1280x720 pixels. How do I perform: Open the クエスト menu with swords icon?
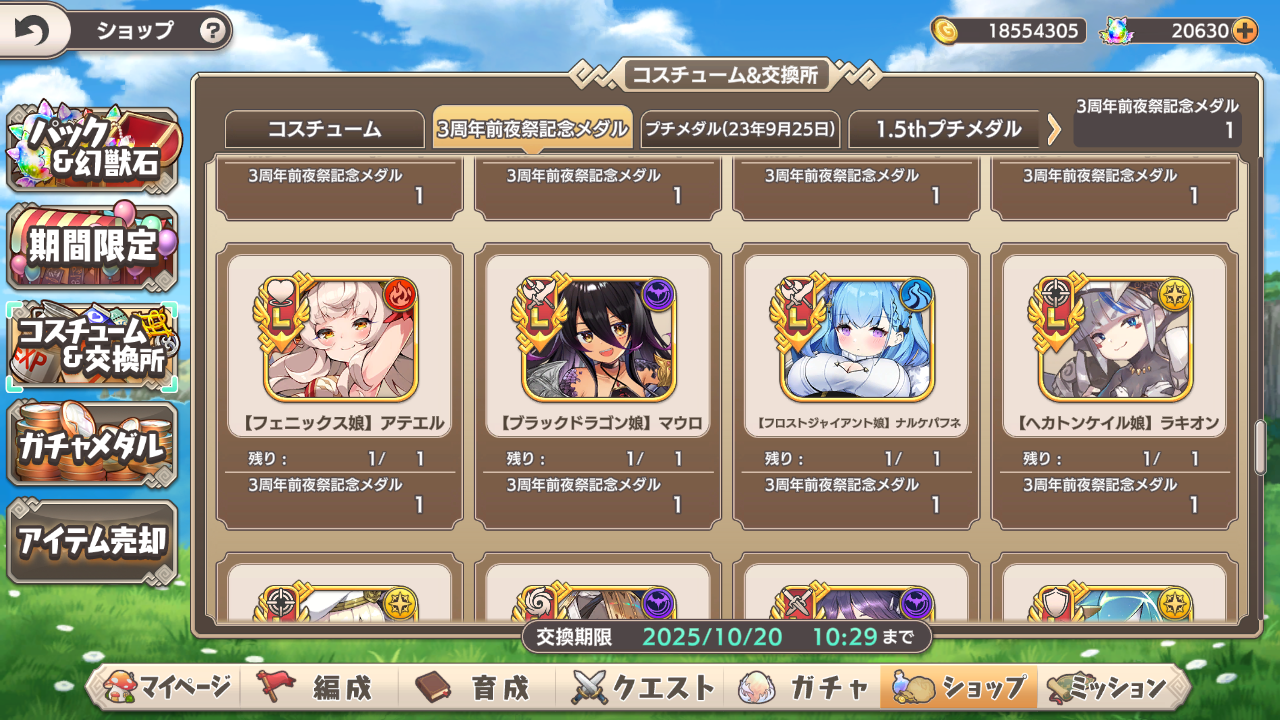click(x=643, y=688)
